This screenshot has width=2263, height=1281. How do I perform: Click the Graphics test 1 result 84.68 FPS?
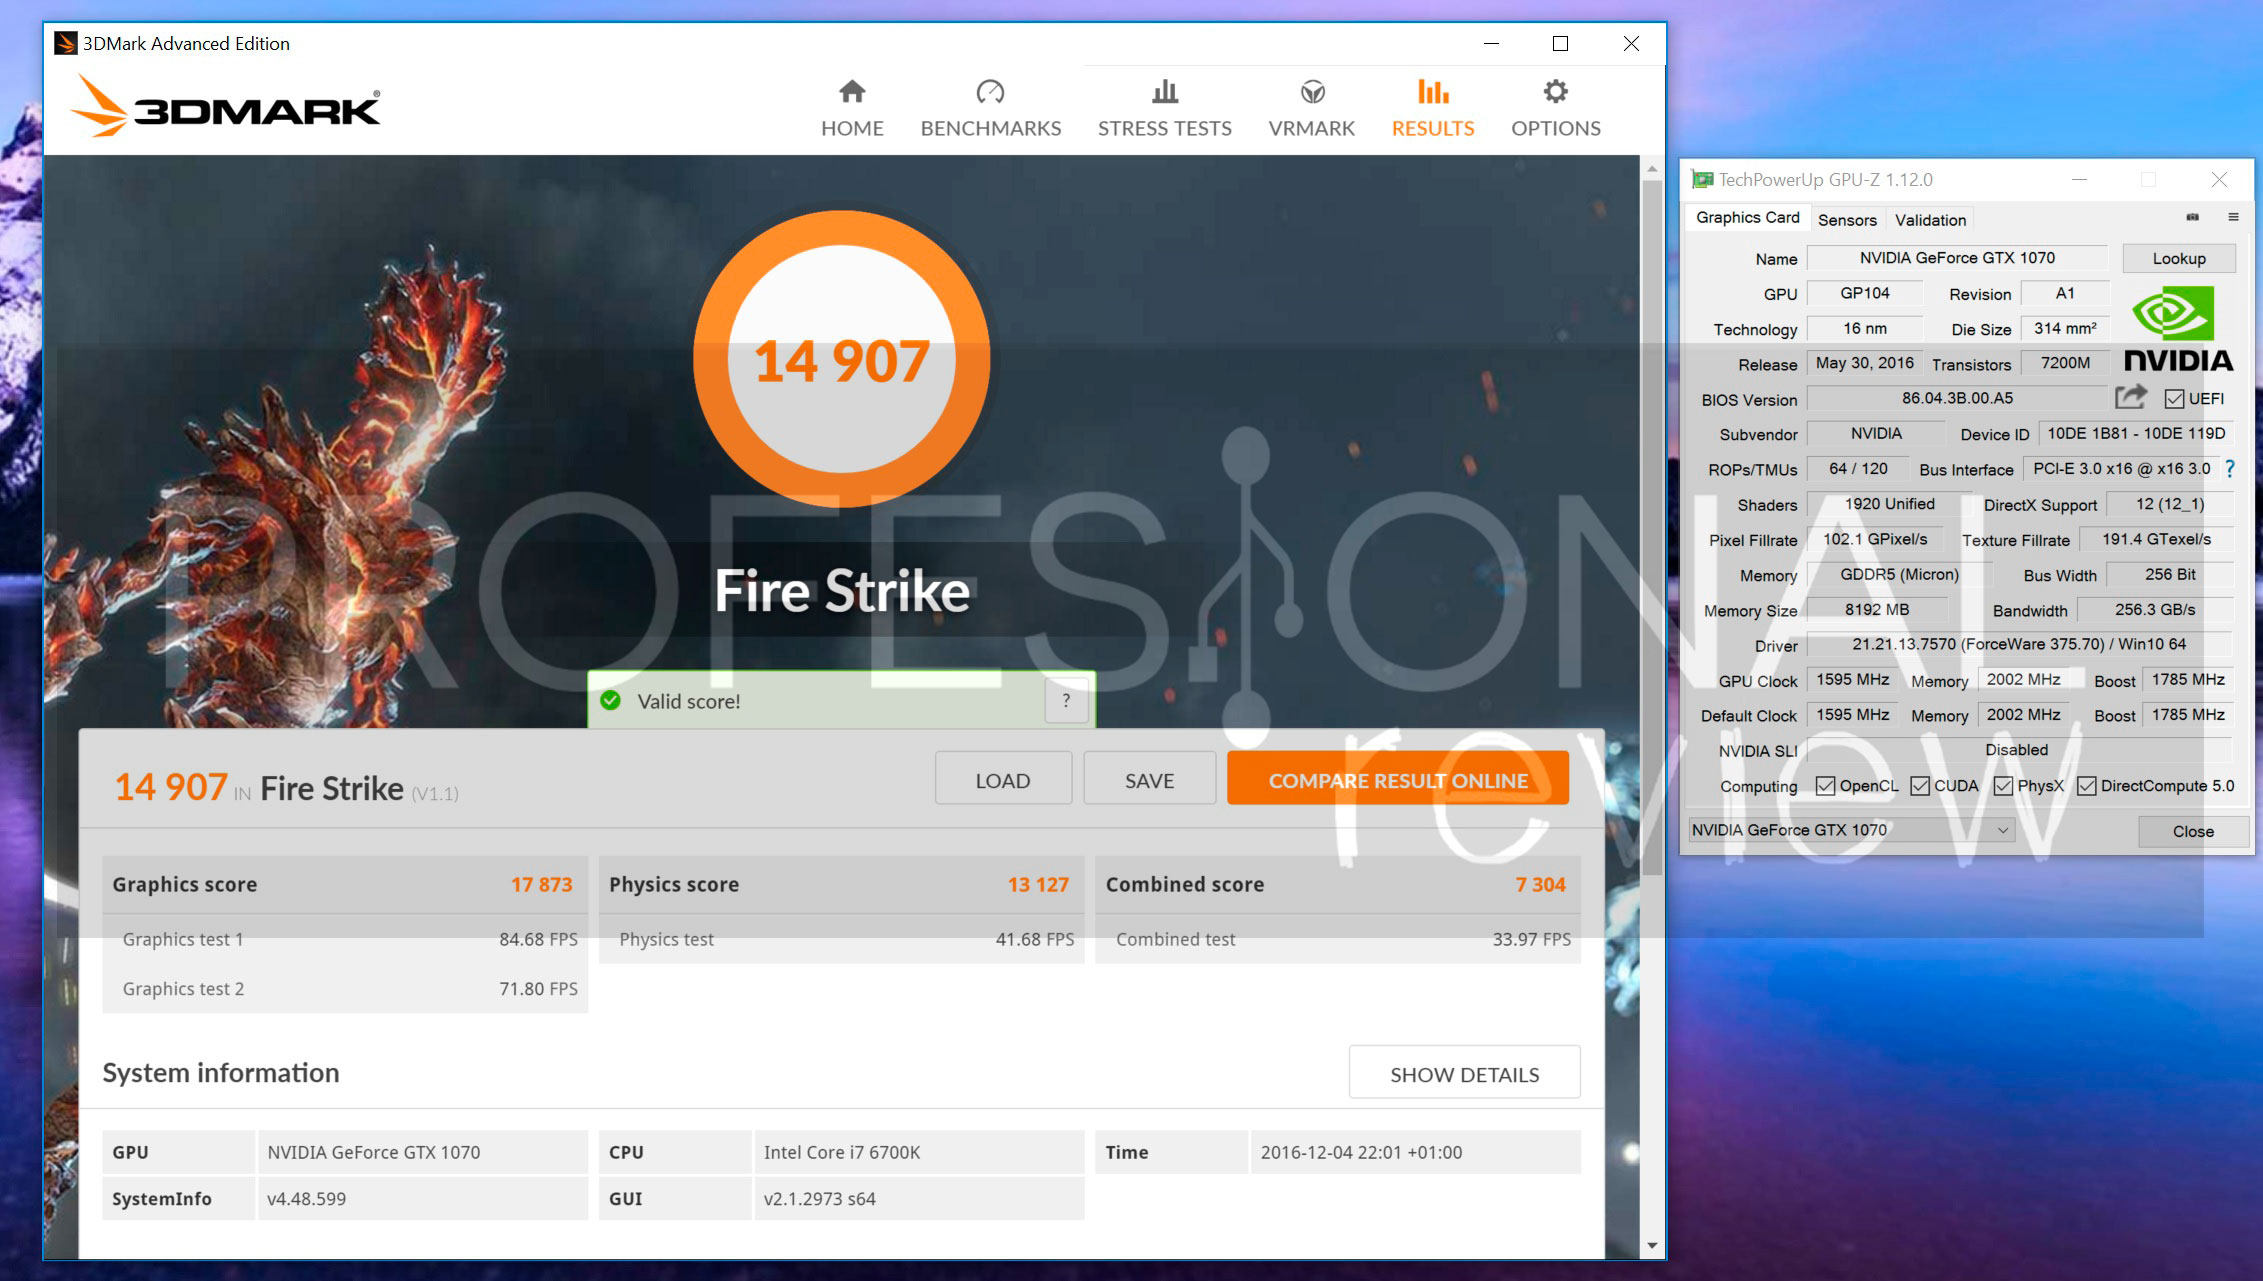click(538, 939)
